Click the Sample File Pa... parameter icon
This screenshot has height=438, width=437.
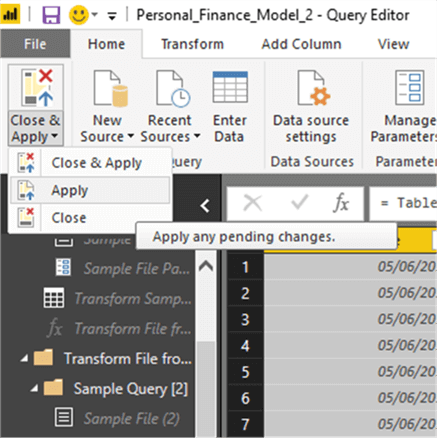coord(63,267)
